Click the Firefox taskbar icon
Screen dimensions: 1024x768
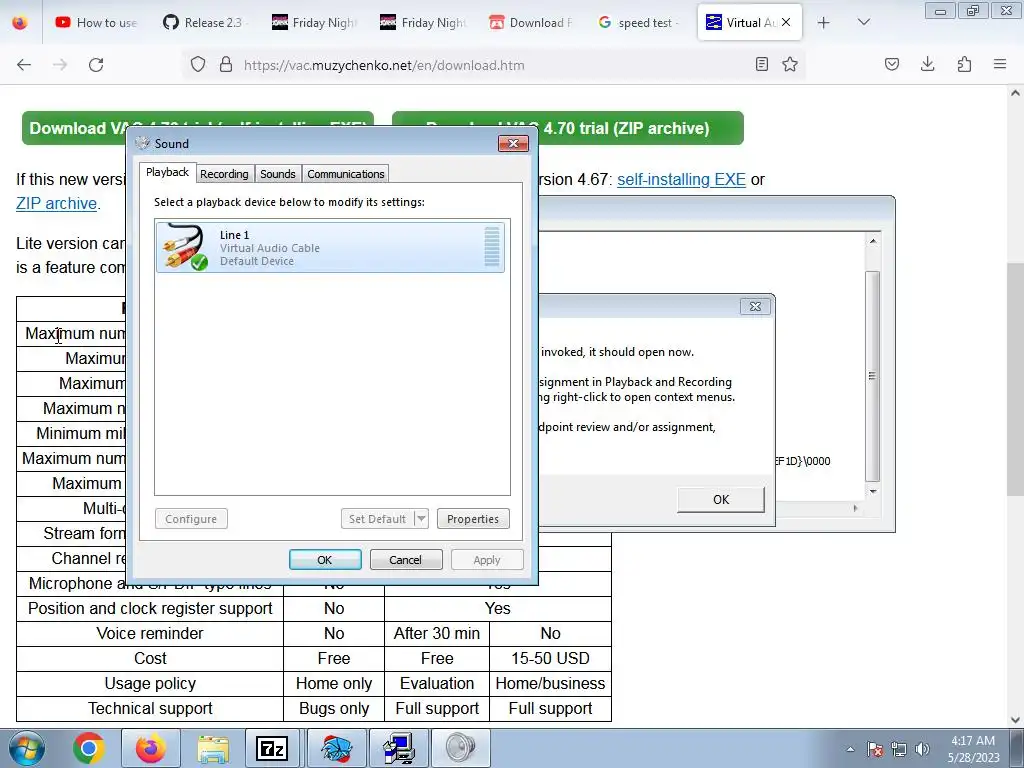pyautogui.click(x=151, y=748)
